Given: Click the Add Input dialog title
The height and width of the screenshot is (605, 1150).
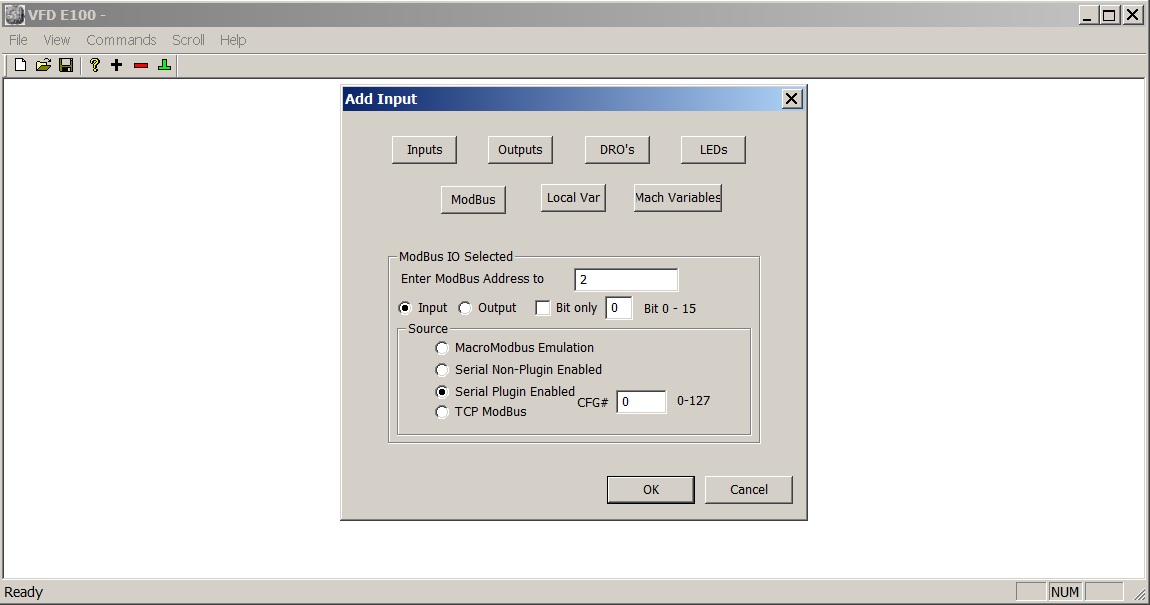Looking at the screenshot, I should click(381, 99).
